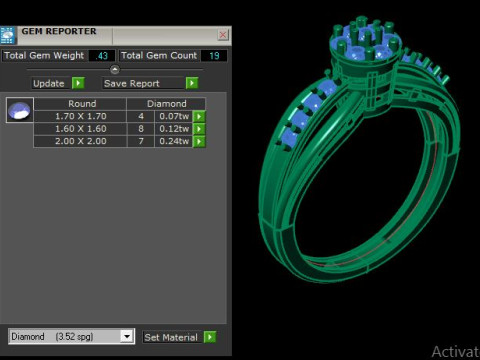480x360 pixels.
Task: Click count 8 in 1.60 row
Action: click(141, 129)
